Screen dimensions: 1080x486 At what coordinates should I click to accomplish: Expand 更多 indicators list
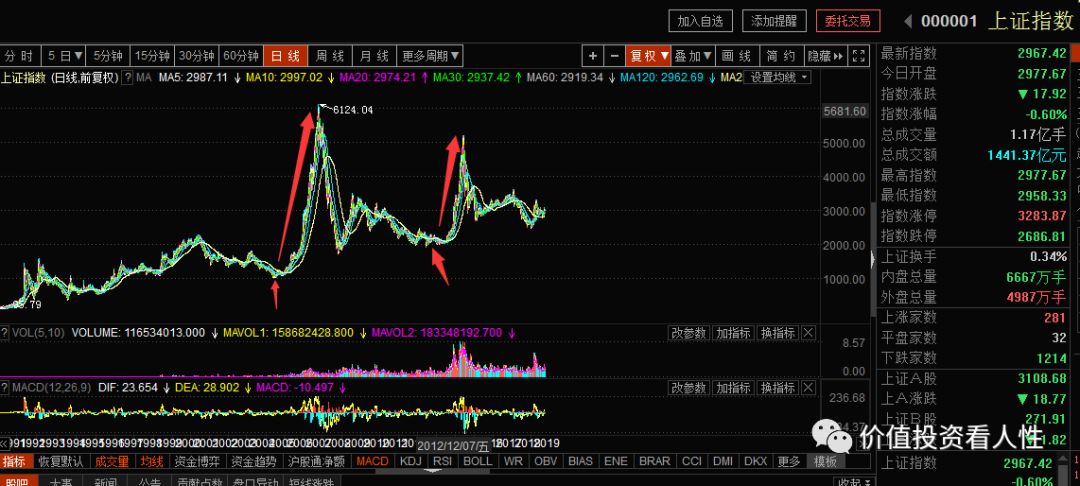(x=789, y=461)
